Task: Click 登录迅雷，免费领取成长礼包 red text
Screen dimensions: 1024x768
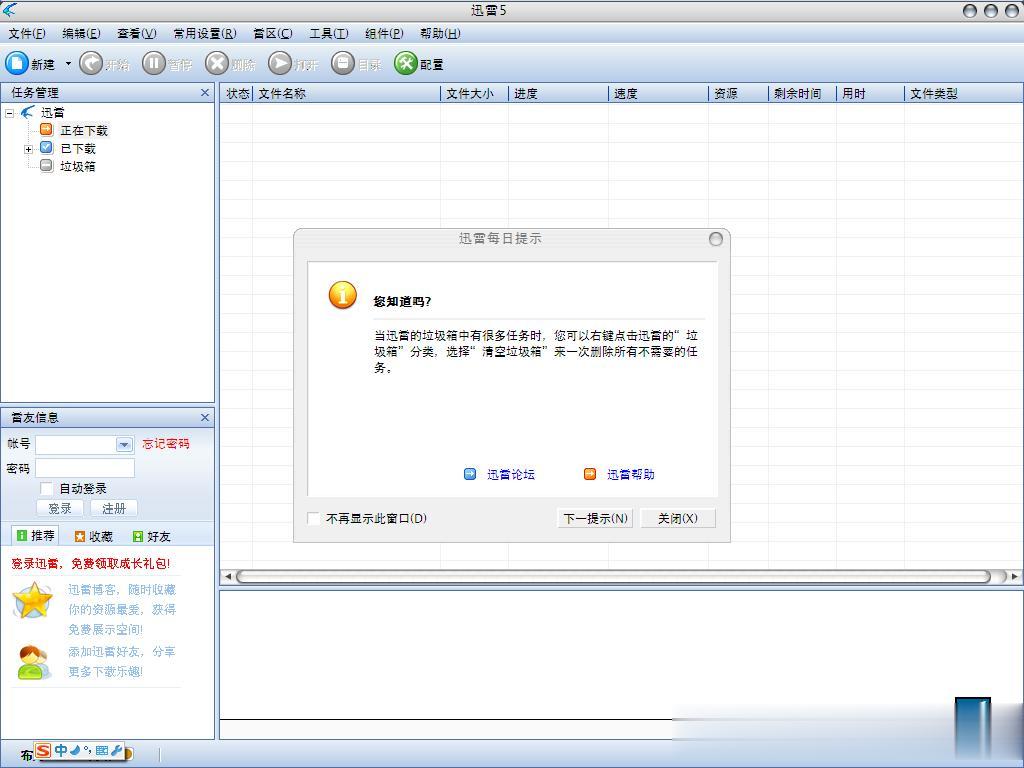Action: [x=90, y=564]
